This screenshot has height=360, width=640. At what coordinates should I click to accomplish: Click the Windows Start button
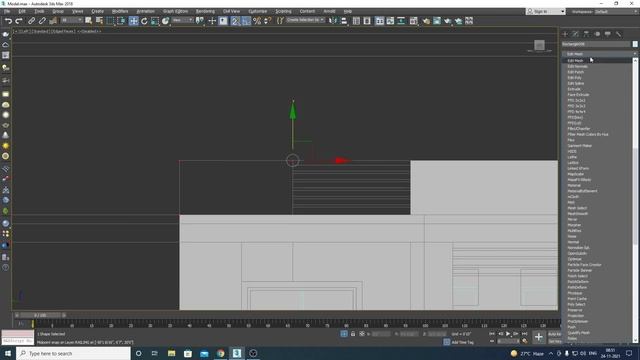coord(7,353)
